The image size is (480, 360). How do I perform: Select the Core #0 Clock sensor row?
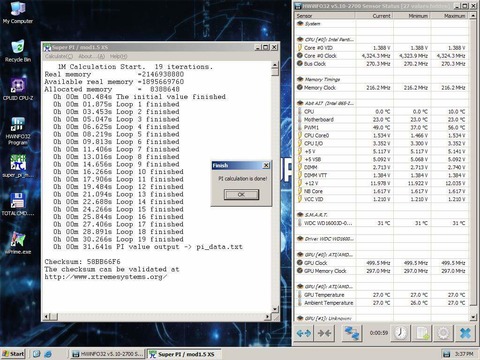(382, 56)
